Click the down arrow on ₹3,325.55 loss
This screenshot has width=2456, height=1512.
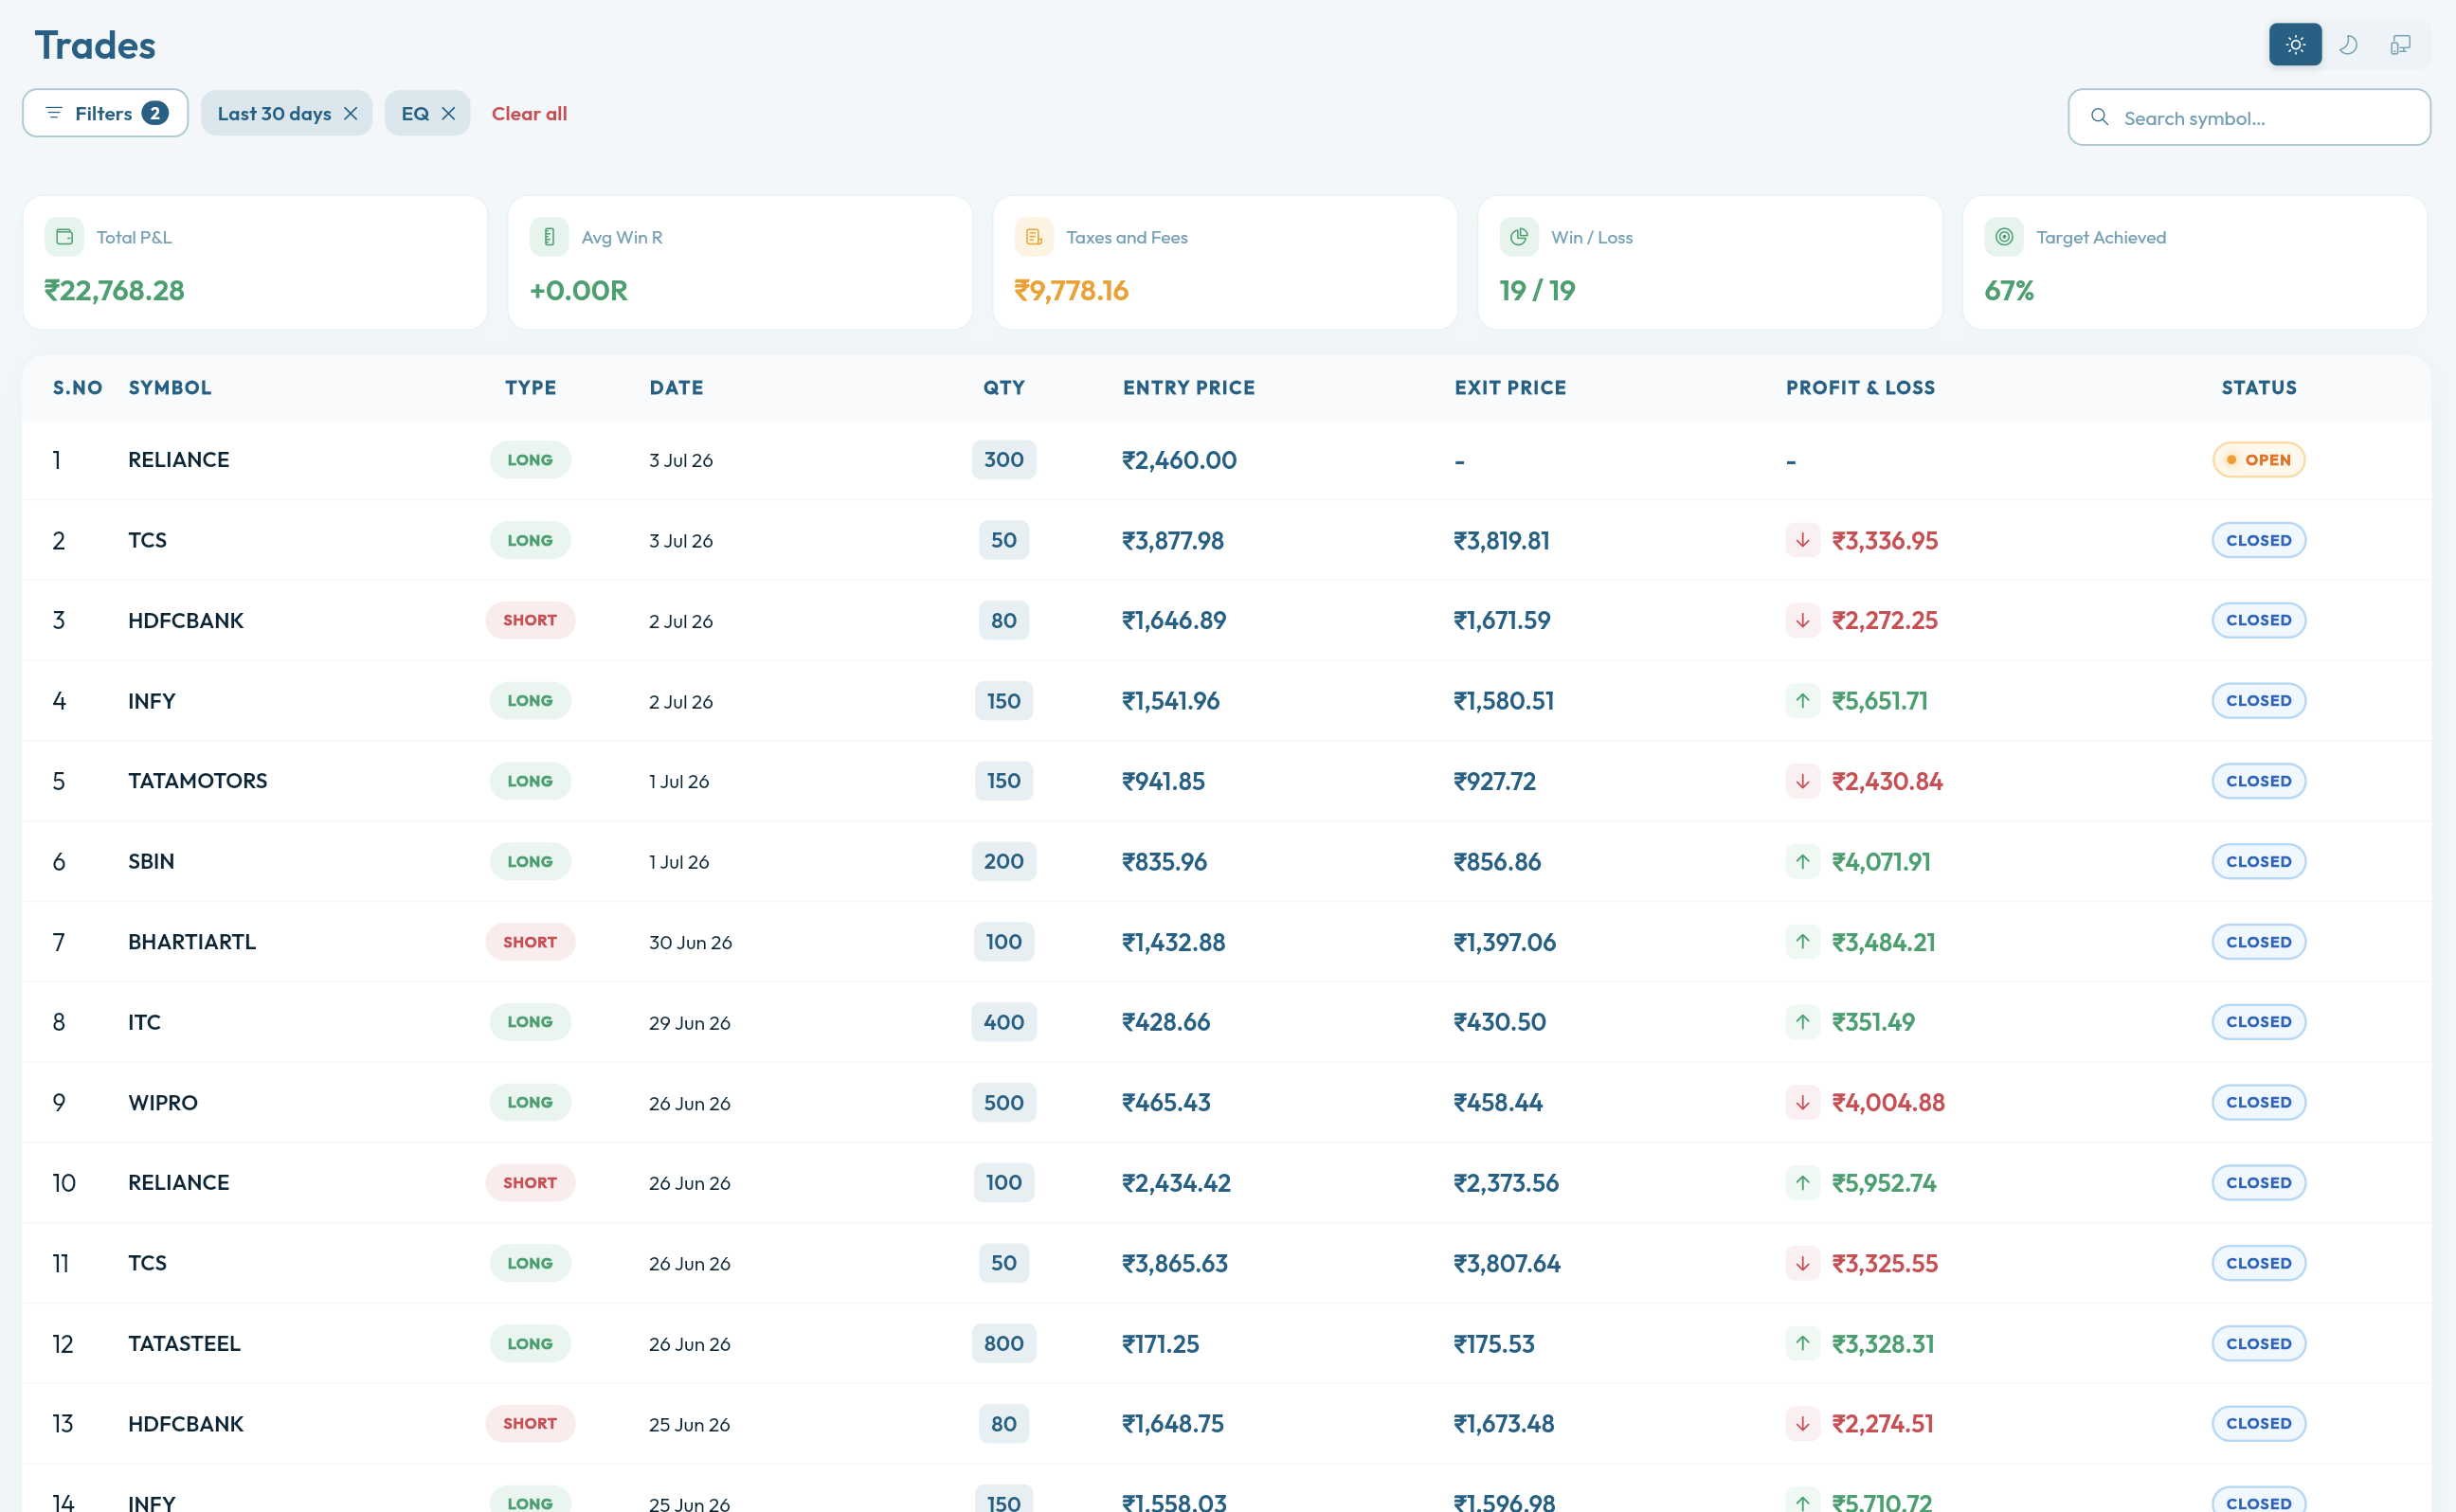coord(1802,1263)
